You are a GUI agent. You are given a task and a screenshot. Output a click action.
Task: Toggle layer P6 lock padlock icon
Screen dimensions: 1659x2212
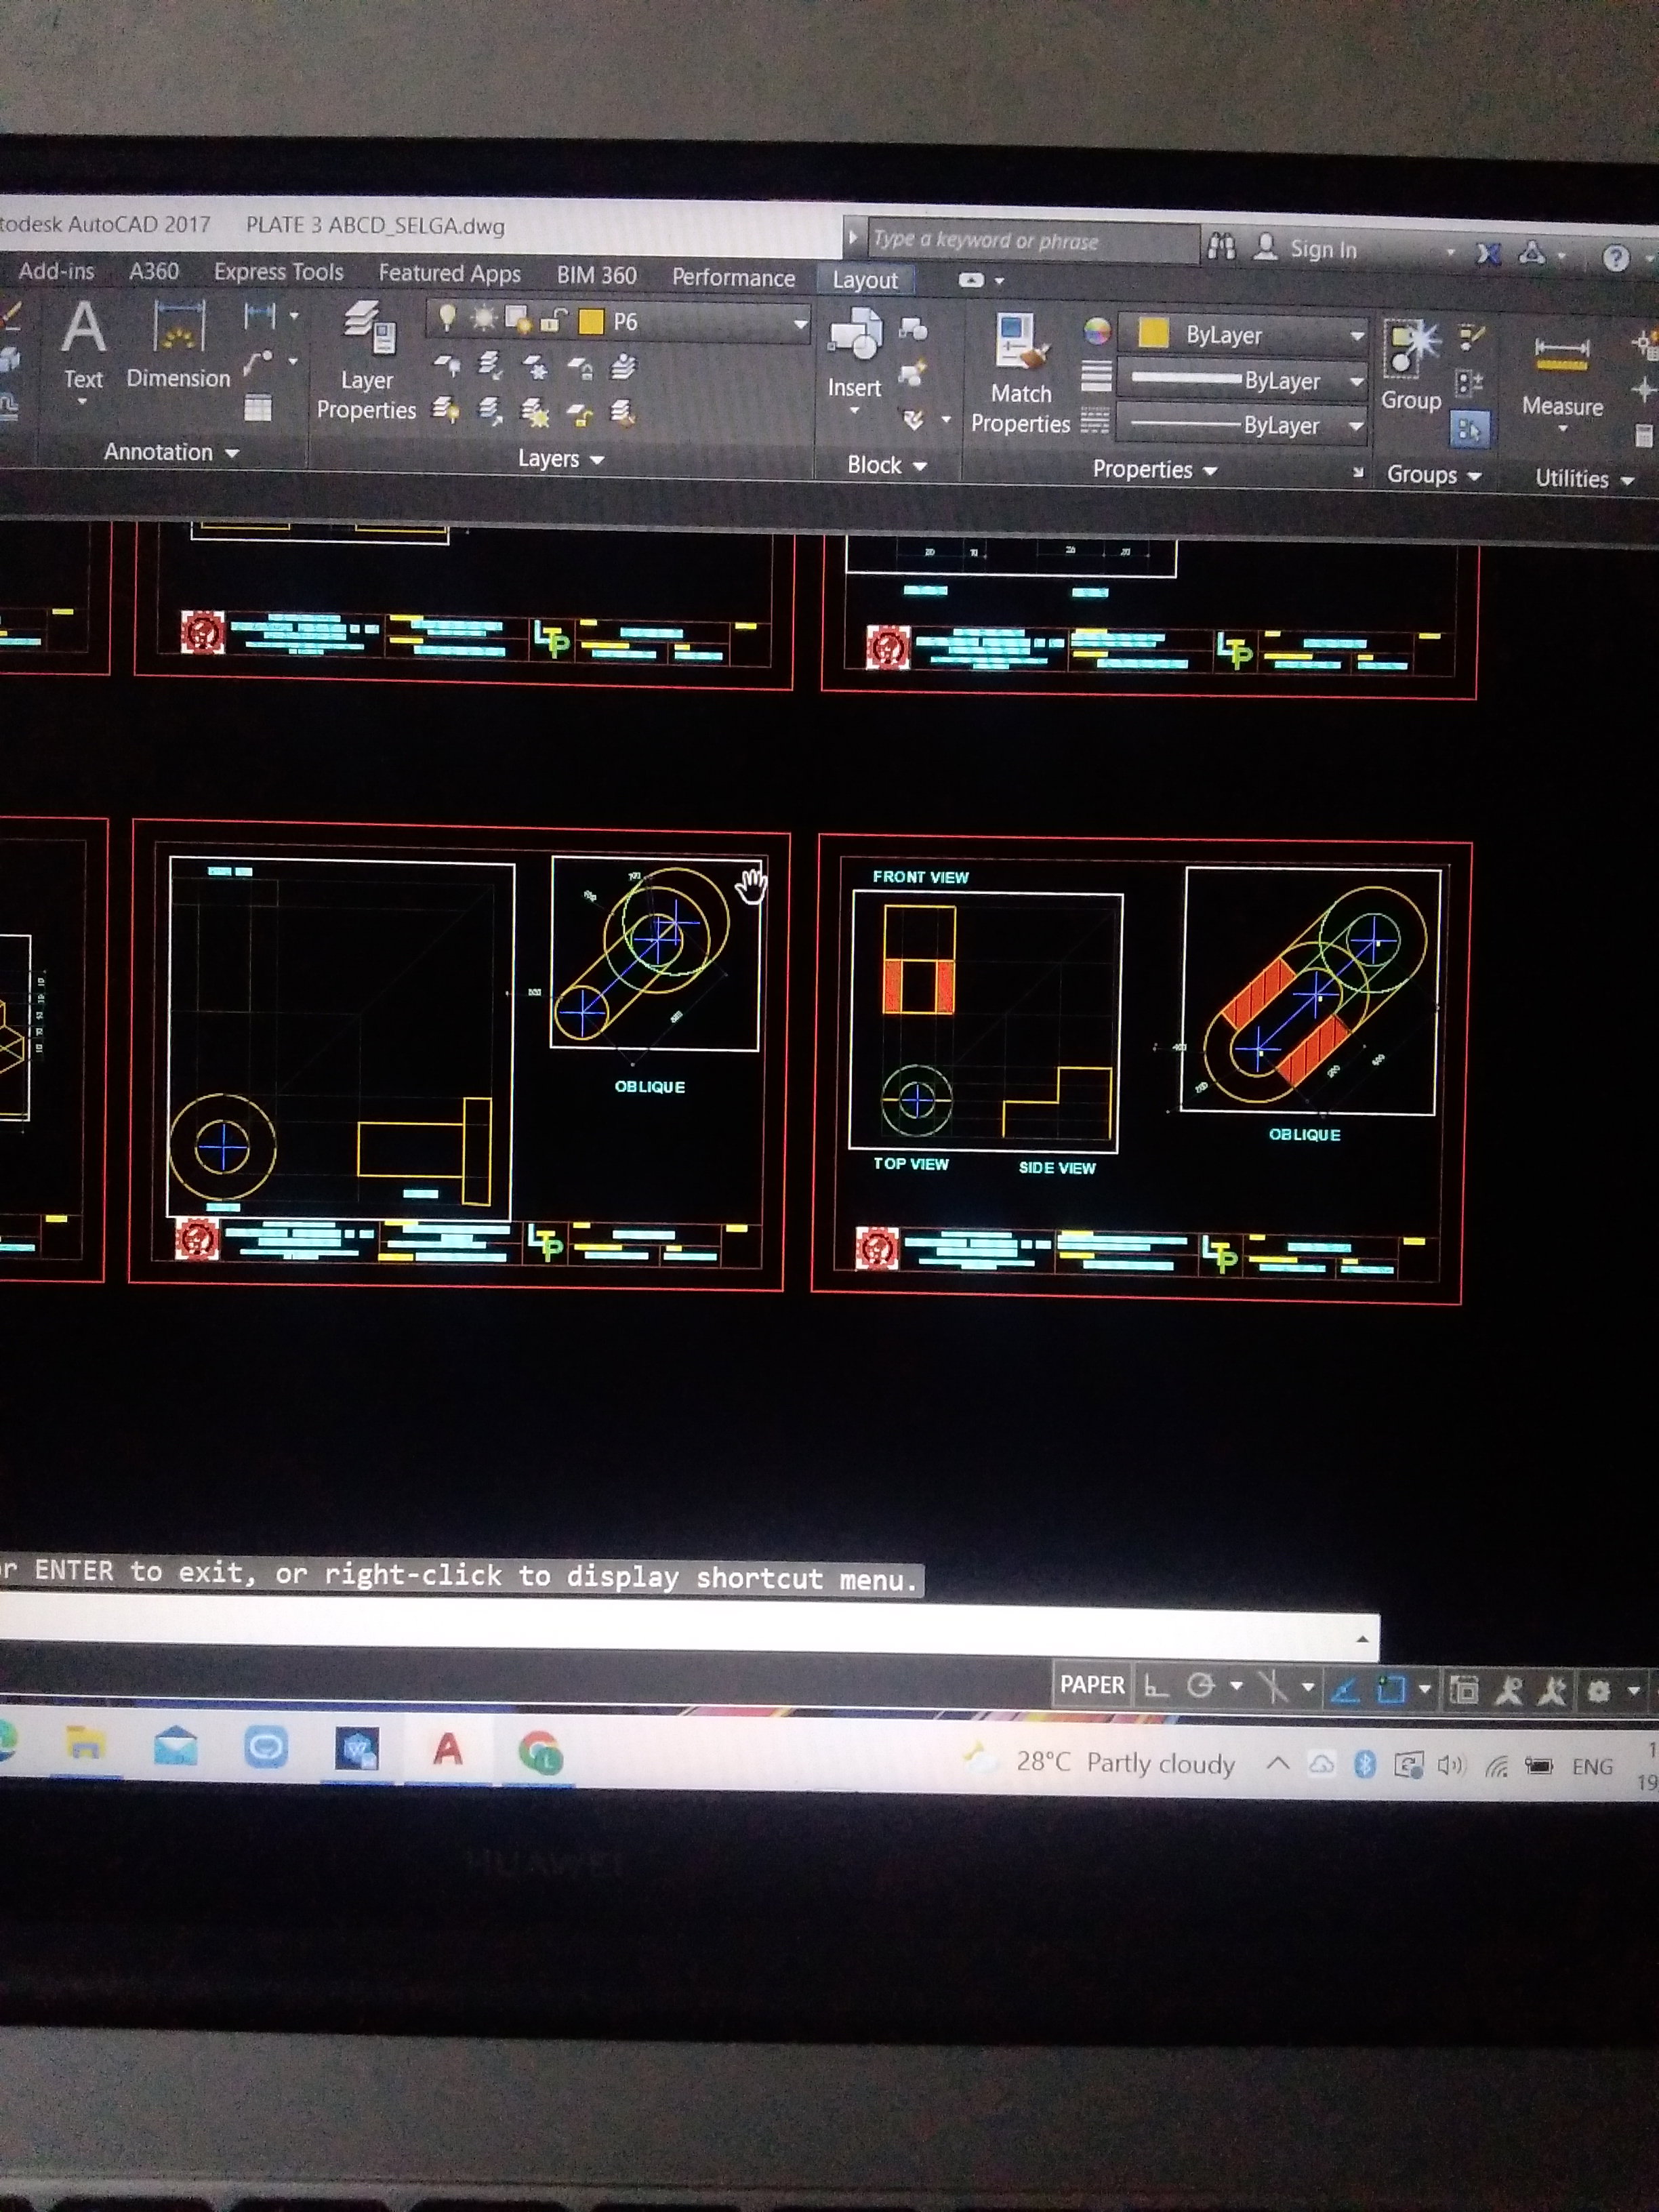pos(554,320)
